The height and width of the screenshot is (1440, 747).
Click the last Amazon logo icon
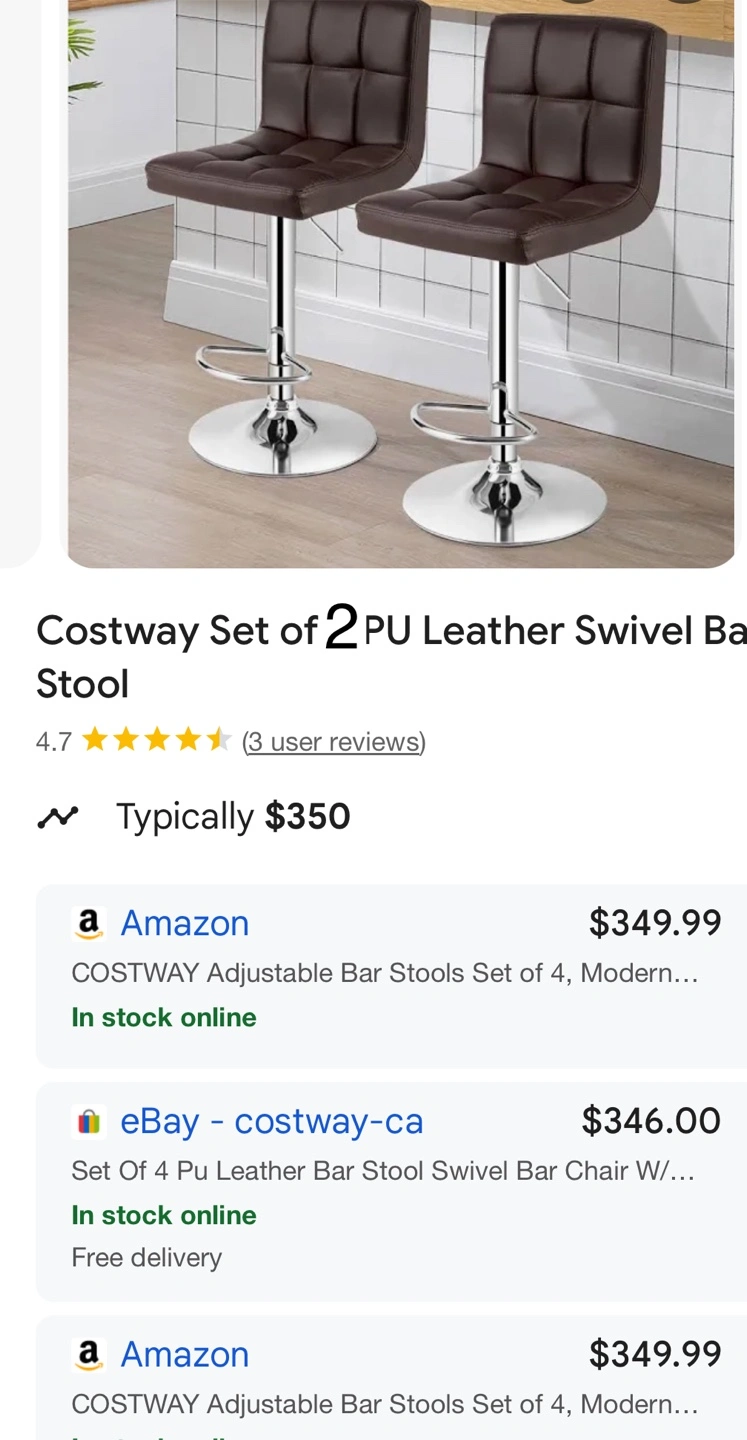(89, 1355)
